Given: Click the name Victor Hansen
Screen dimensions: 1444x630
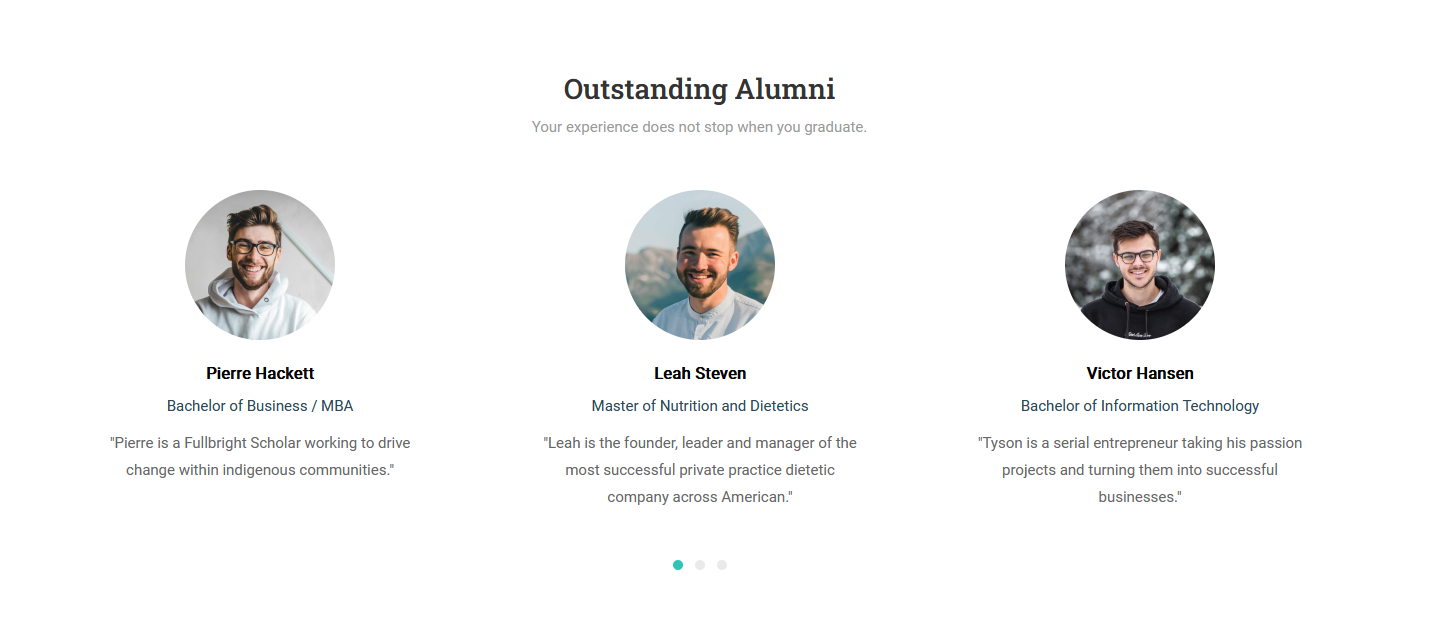Looking at the screenshot, I should [x=1139, y=372].
